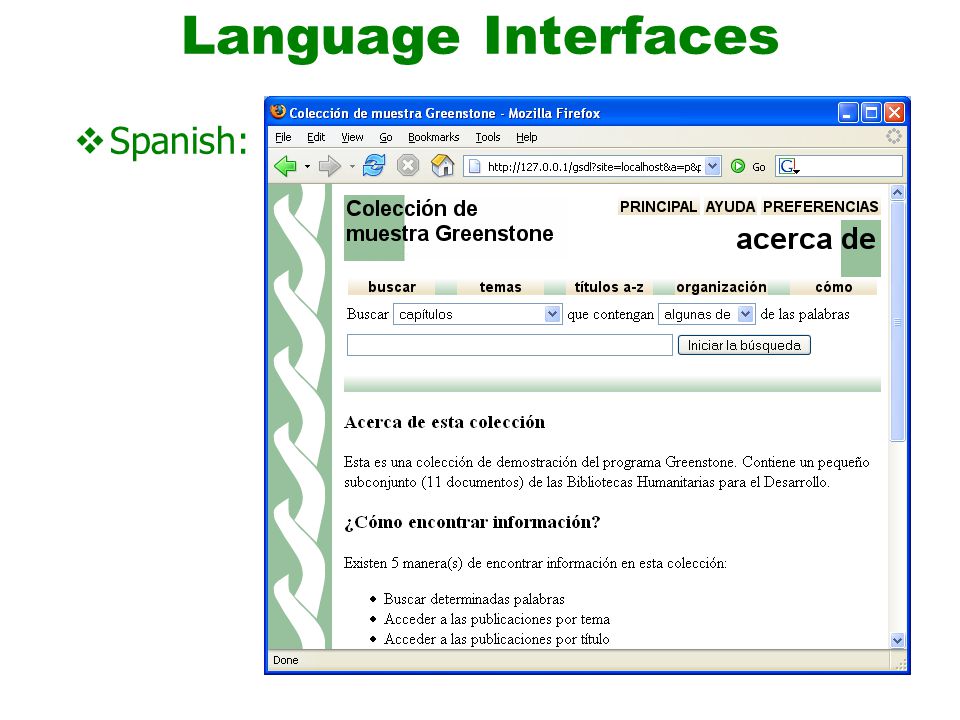This screenshot has width=960, height=720.
Task: Click the PRINCIPAL link
Action: pos(658,207)
